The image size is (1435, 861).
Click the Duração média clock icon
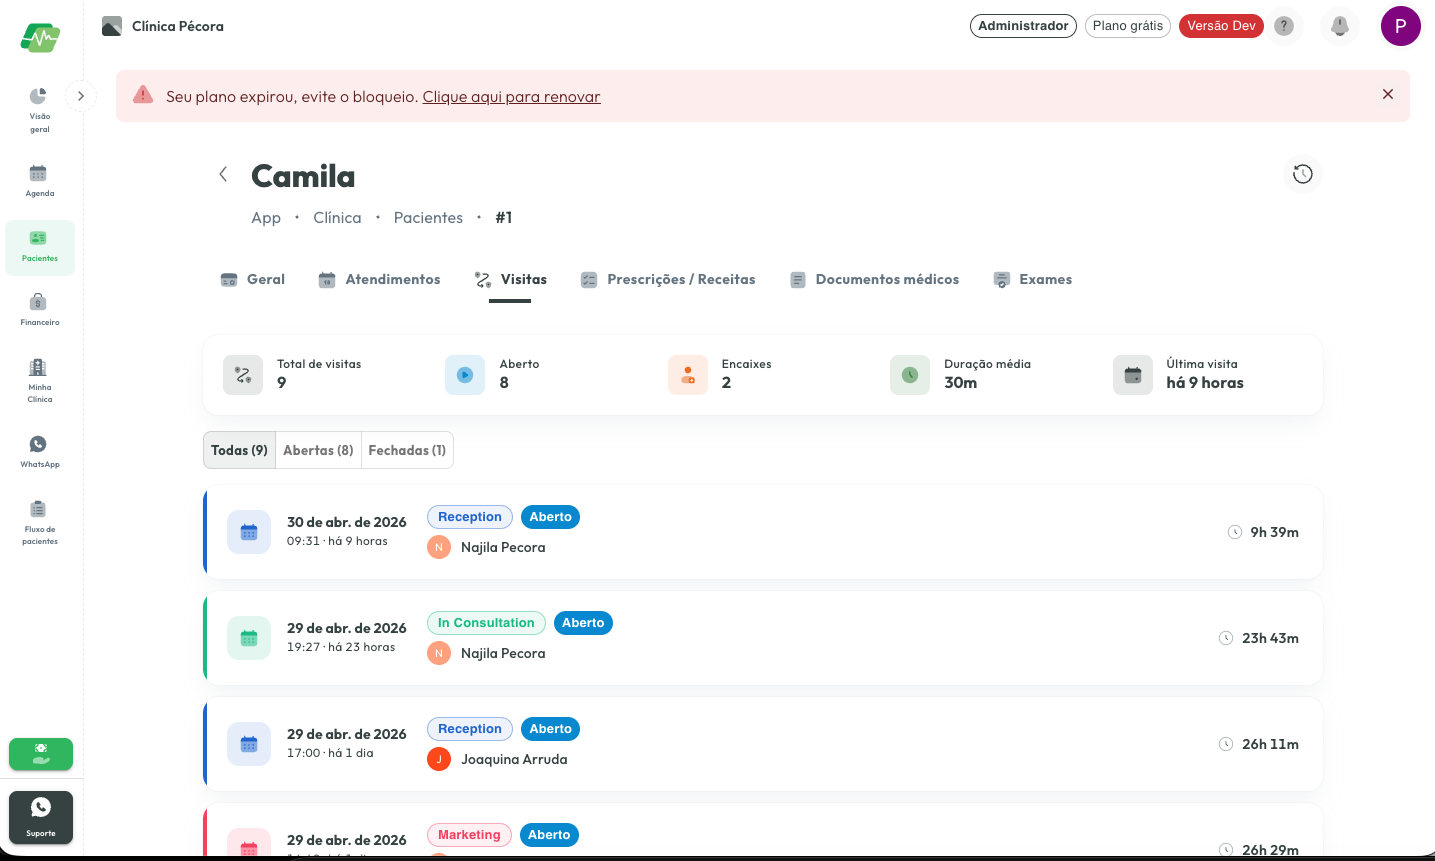pyautogui.click(x=910, y=375)
